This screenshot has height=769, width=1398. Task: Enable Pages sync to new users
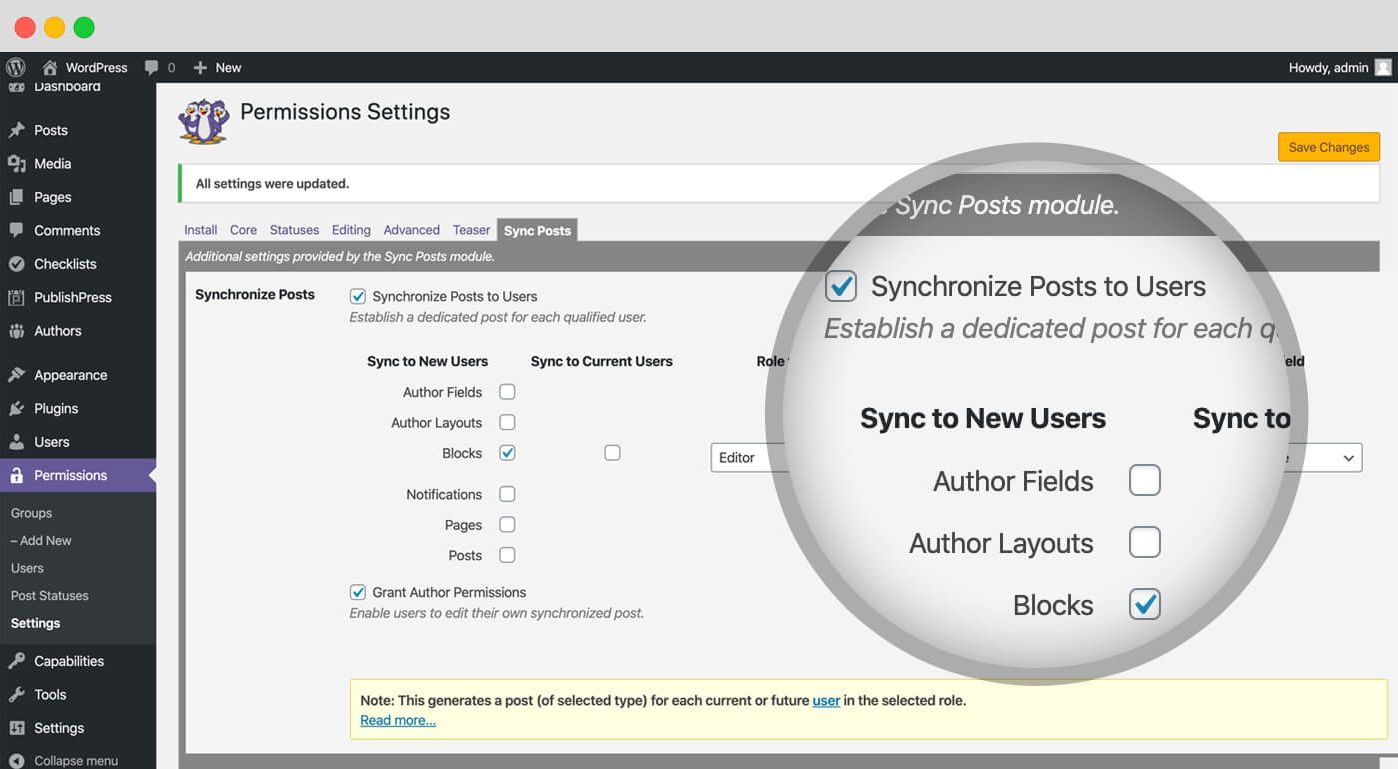coord(507,524)
